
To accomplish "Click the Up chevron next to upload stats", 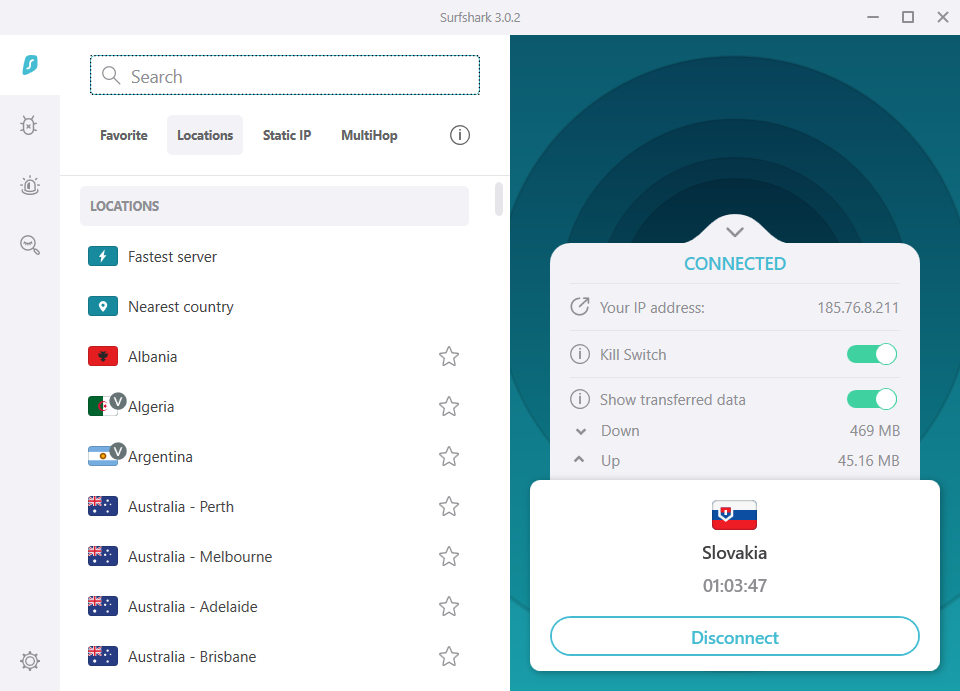I will pos(580,461).
